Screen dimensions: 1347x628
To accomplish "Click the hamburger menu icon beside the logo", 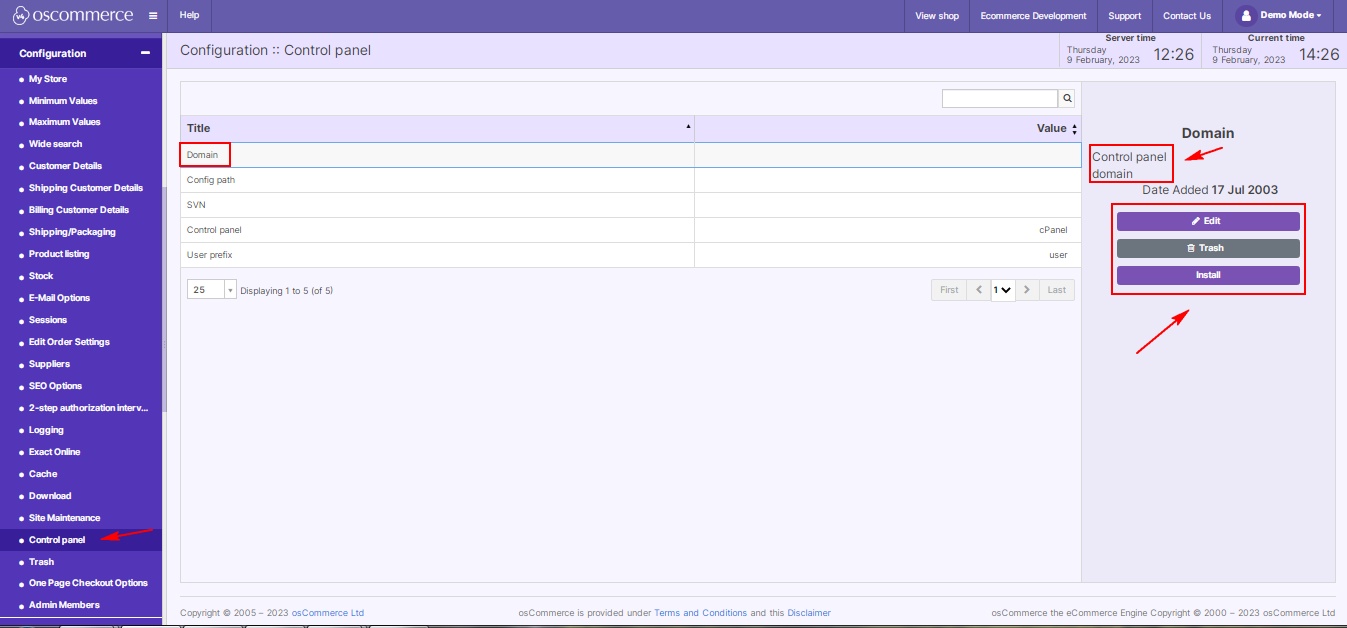I will point(152,16).
